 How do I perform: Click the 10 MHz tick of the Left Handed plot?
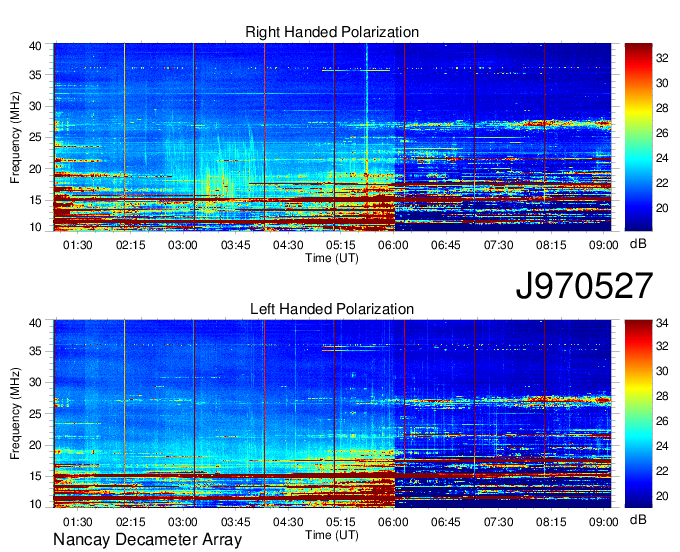tap(35, 504)
